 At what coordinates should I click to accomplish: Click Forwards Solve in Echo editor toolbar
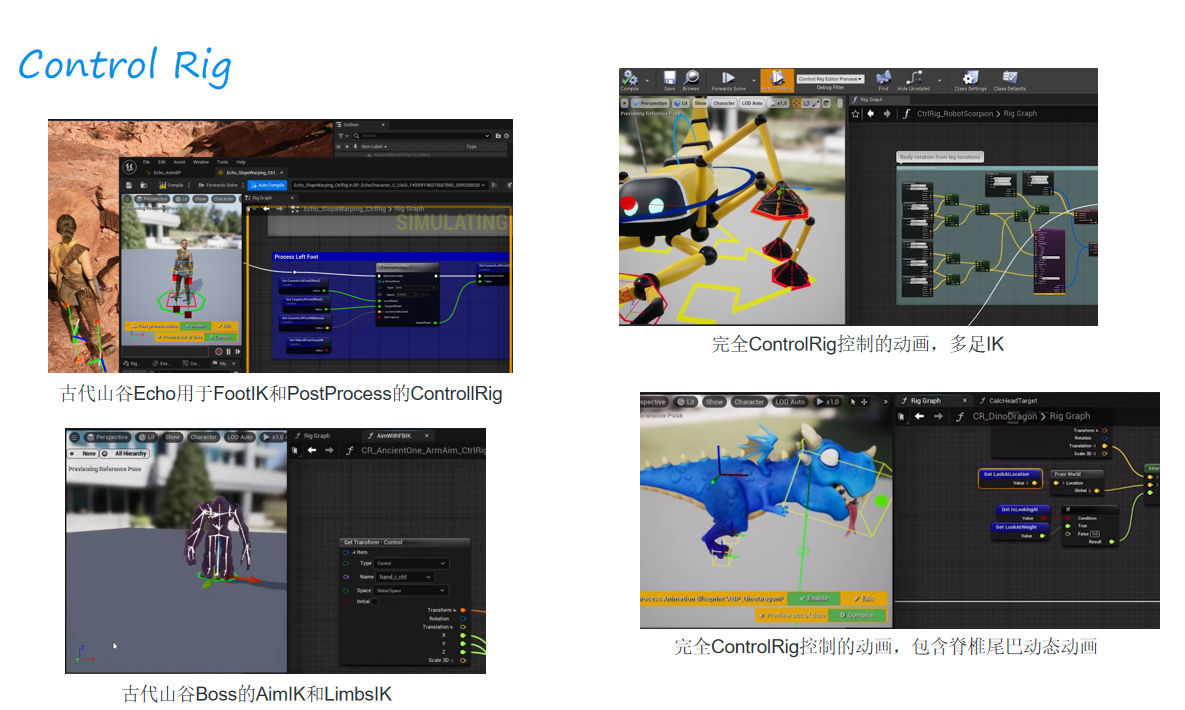(218, 185)
